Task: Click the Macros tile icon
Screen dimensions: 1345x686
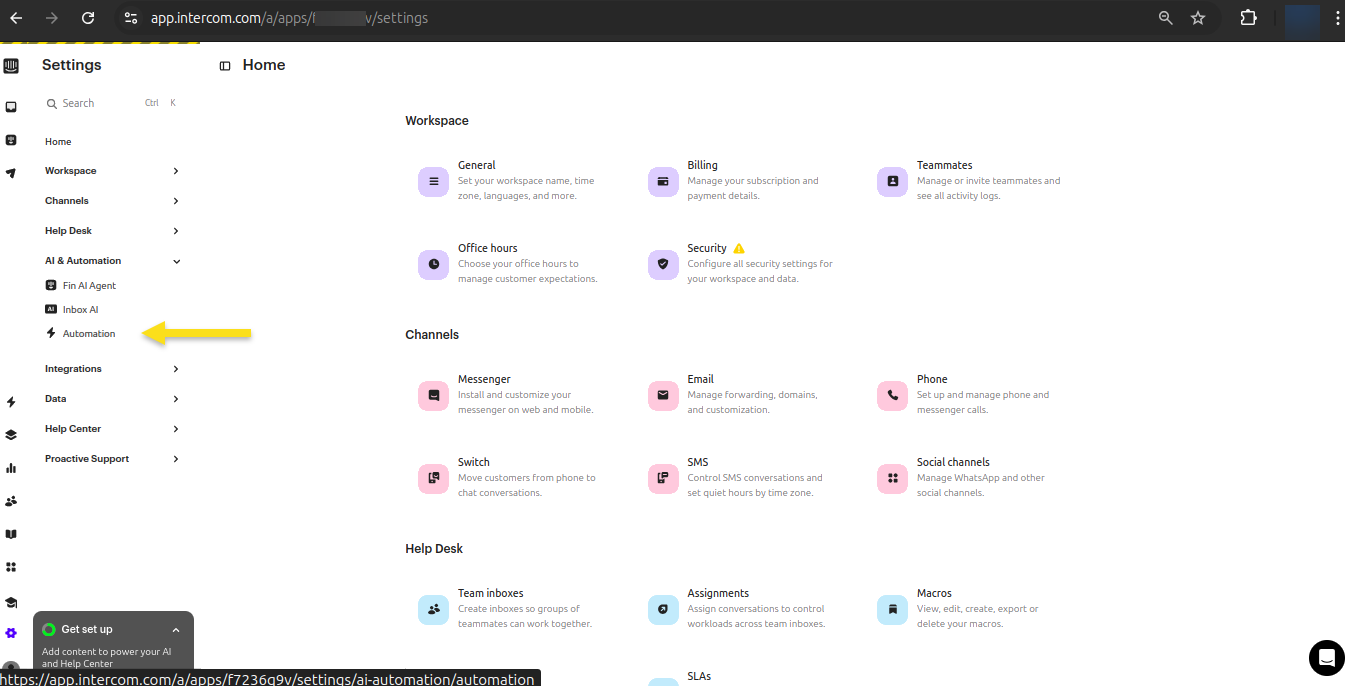Action: 892,610
